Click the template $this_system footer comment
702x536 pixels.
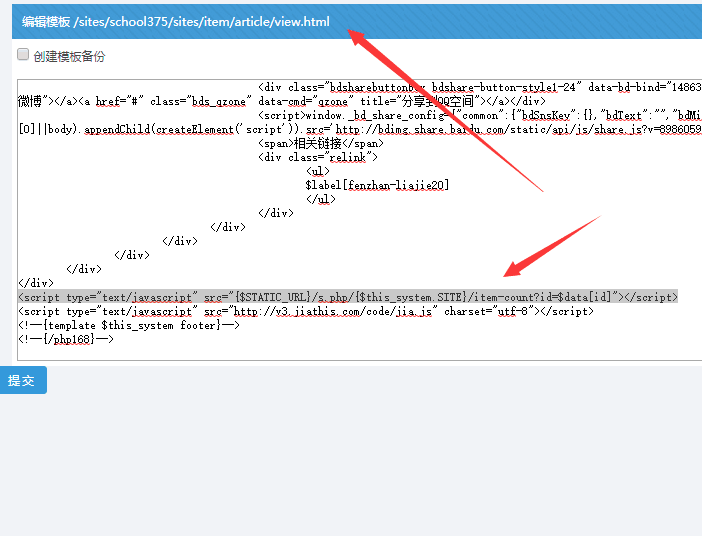click(128, 325)
